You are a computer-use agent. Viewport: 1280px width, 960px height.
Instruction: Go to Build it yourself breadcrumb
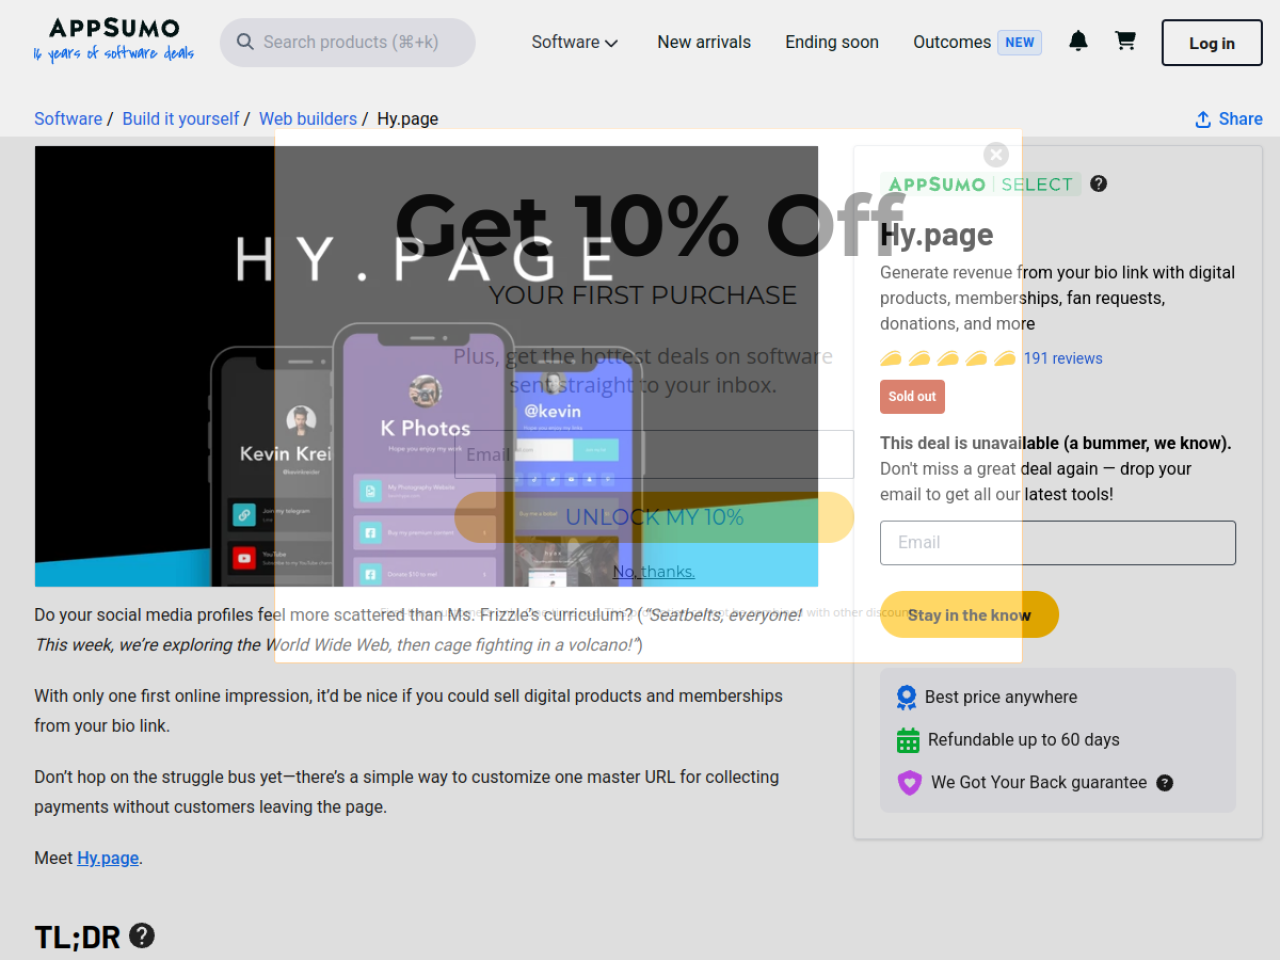point(181,119)
